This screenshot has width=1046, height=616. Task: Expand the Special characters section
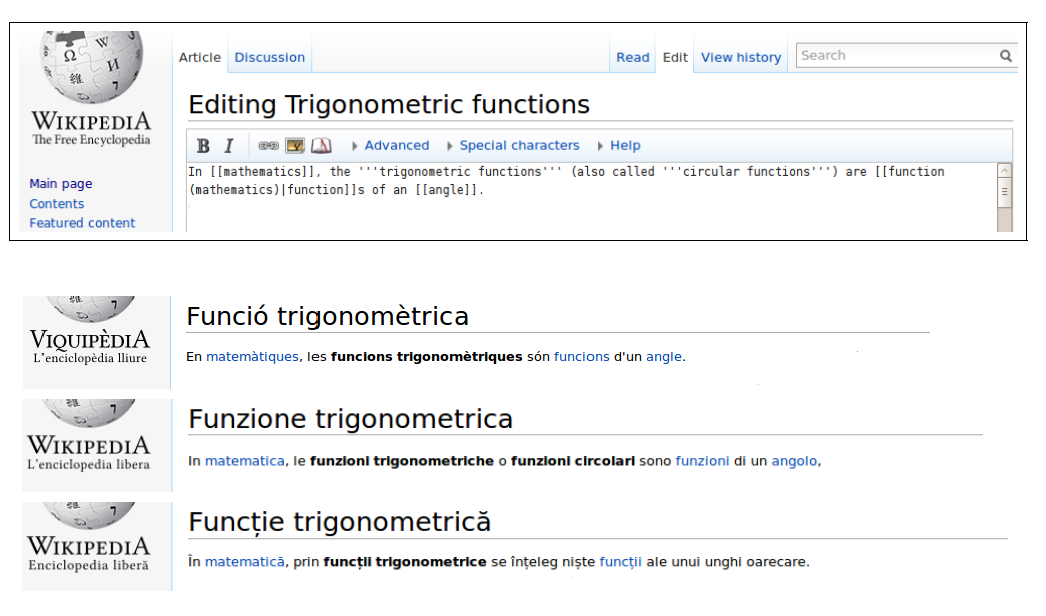coord(513,146)
